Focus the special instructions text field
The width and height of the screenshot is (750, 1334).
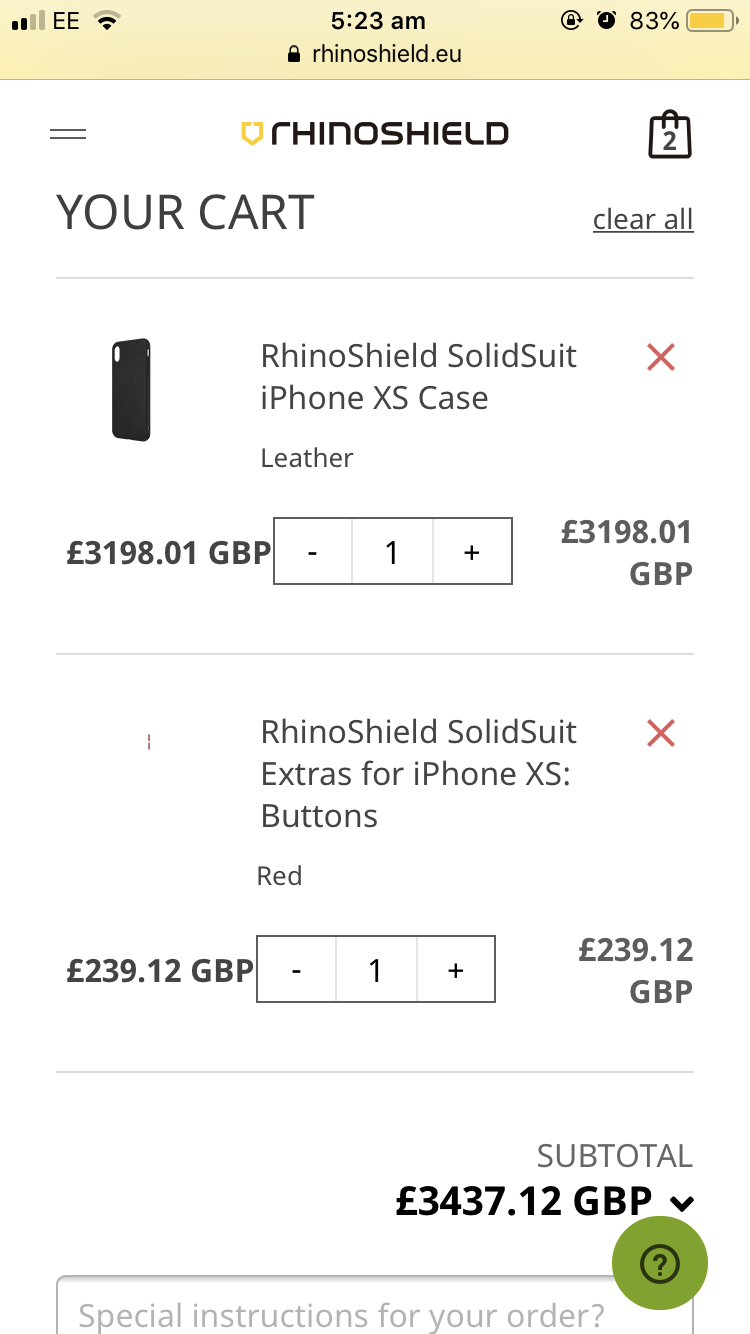pyautogui.click(x=340, y=1312)
